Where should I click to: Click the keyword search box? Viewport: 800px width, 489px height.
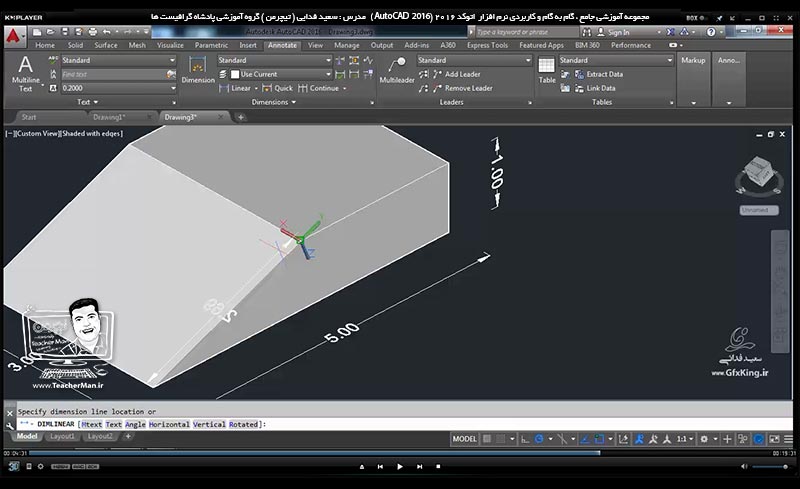tap(527, 32)
